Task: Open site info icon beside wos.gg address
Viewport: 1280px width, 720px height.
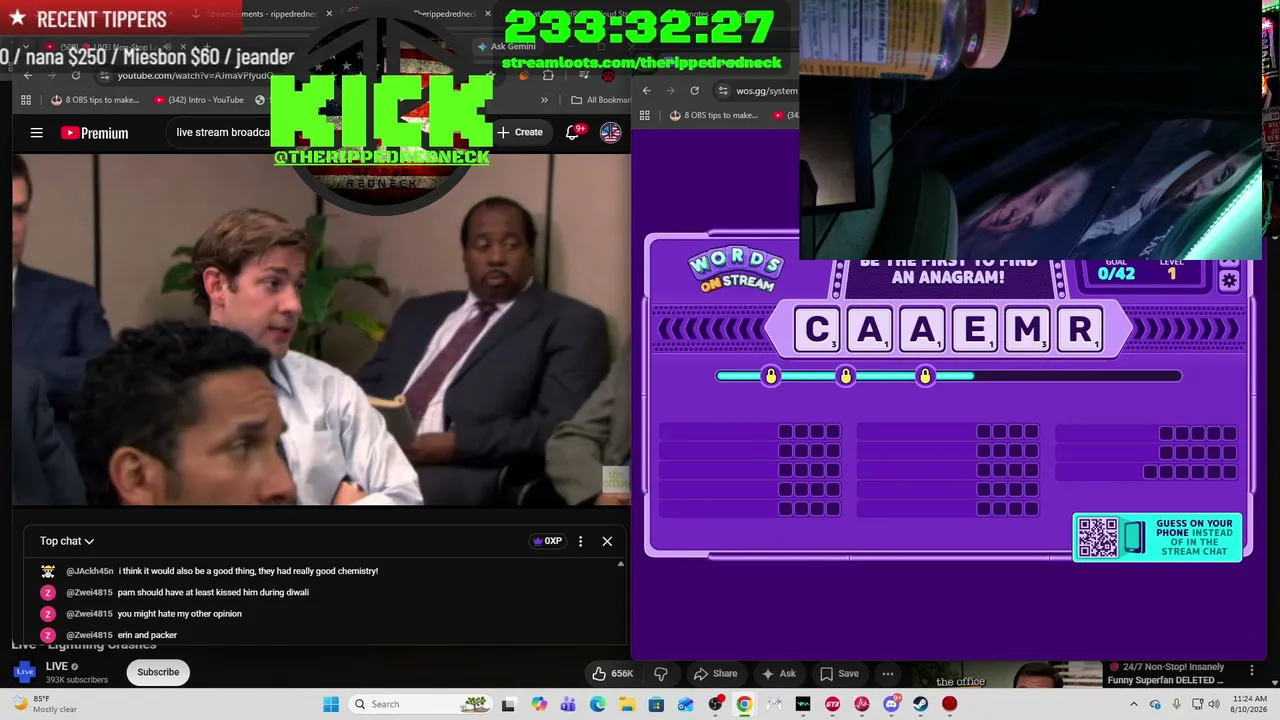Action: pos(723,90)
